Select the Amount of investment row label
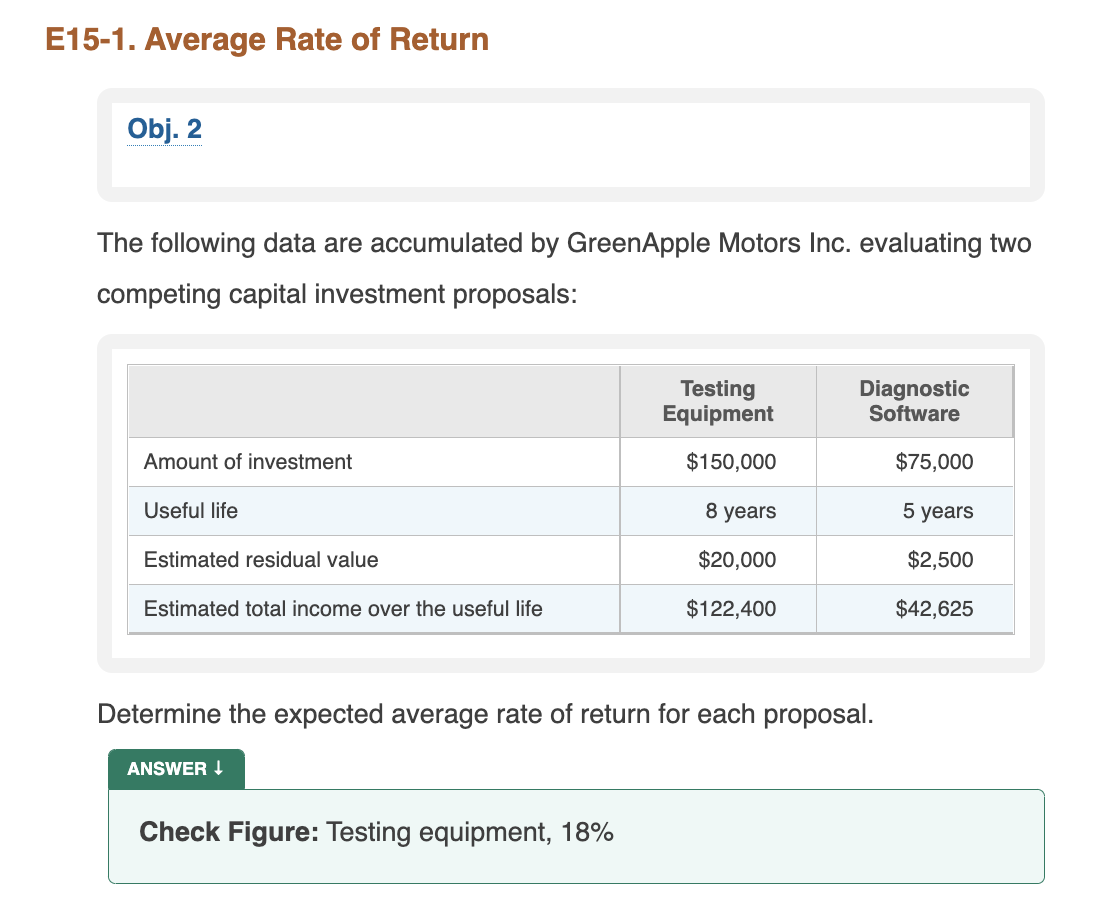1094x904 pixels. (248, 462)
